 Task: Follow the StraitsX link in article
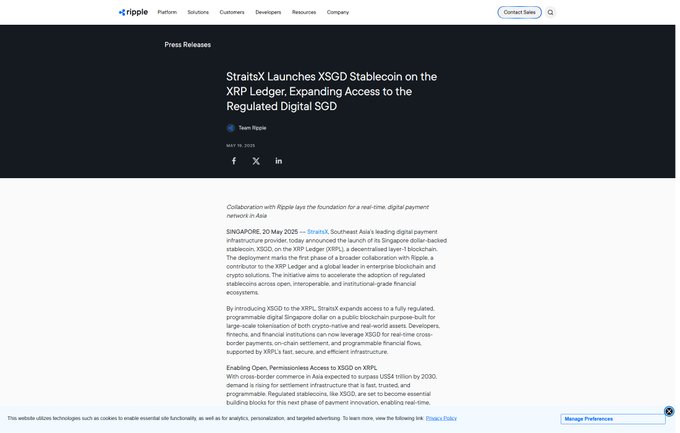(317, 232)
